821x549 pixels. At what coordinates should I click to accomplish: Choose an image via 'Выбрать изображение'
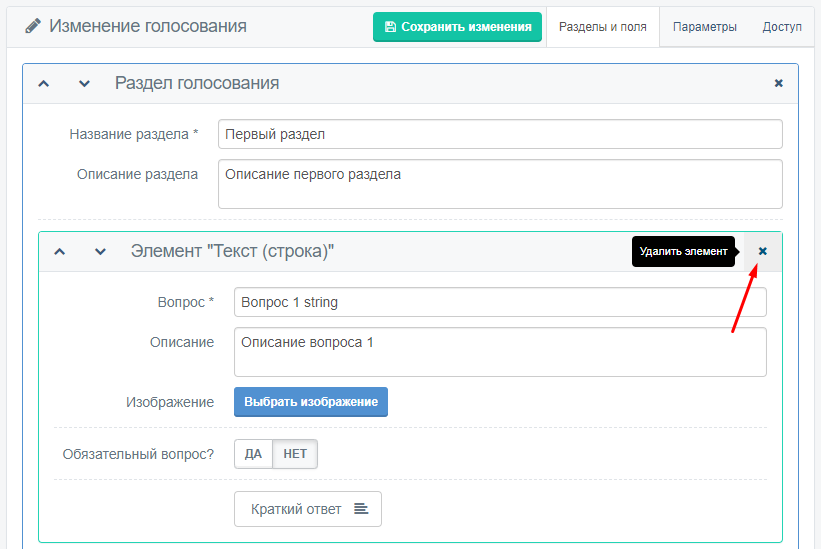pos(311,402)
